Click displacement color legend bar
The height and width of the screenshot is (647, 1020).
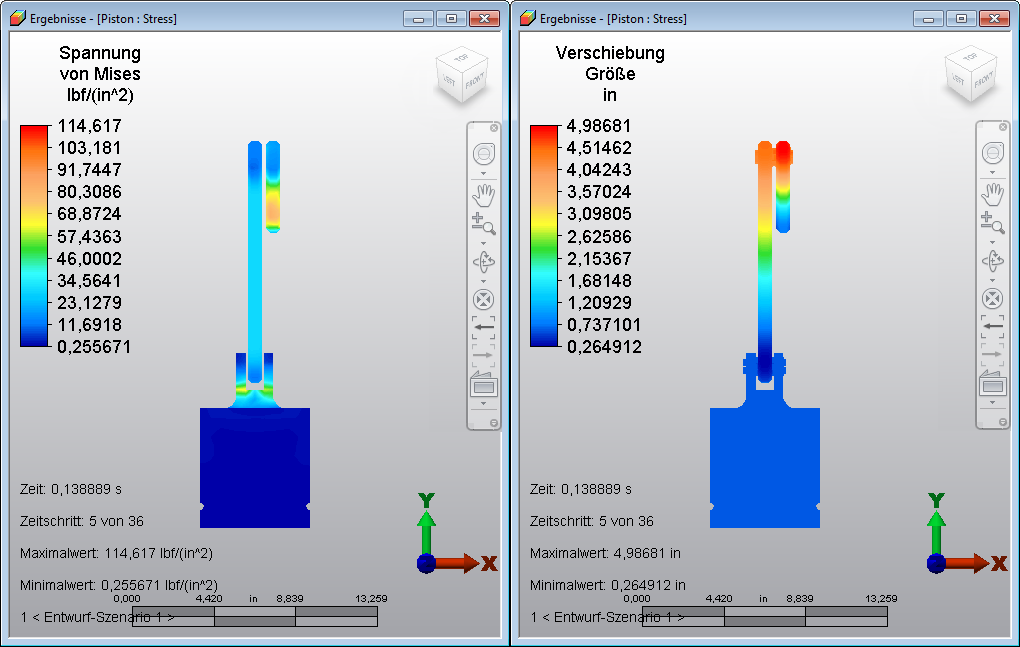click(x=544, y=236)
